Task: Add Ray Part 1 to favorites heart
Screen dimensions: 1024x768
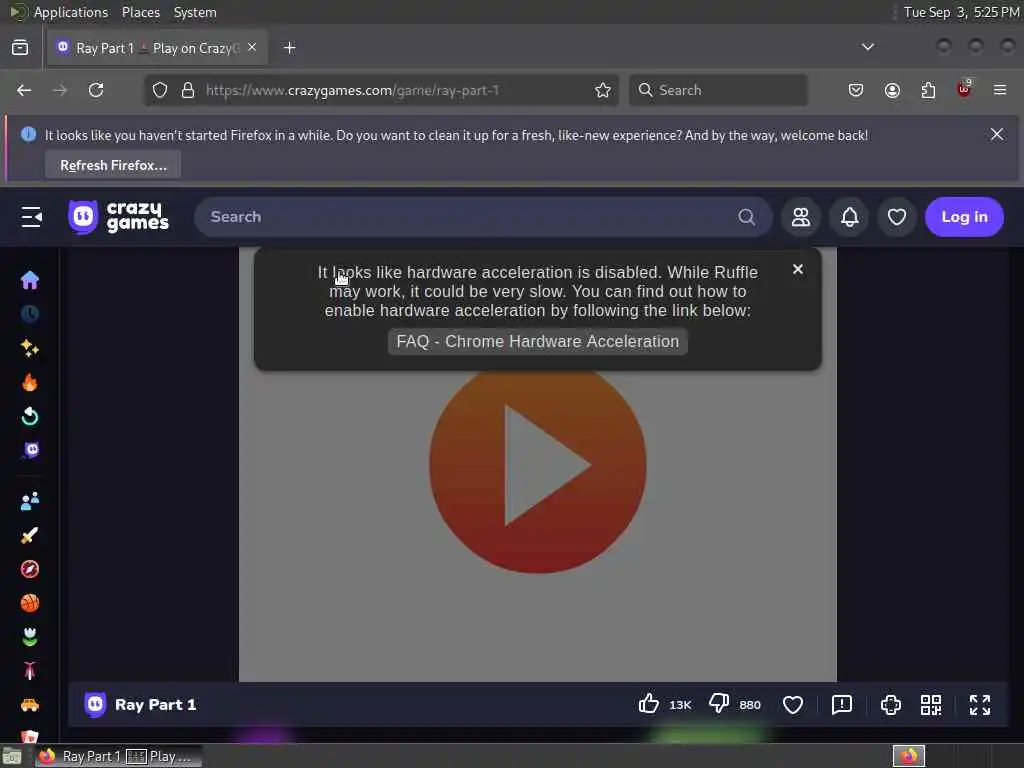Action: 793,705
